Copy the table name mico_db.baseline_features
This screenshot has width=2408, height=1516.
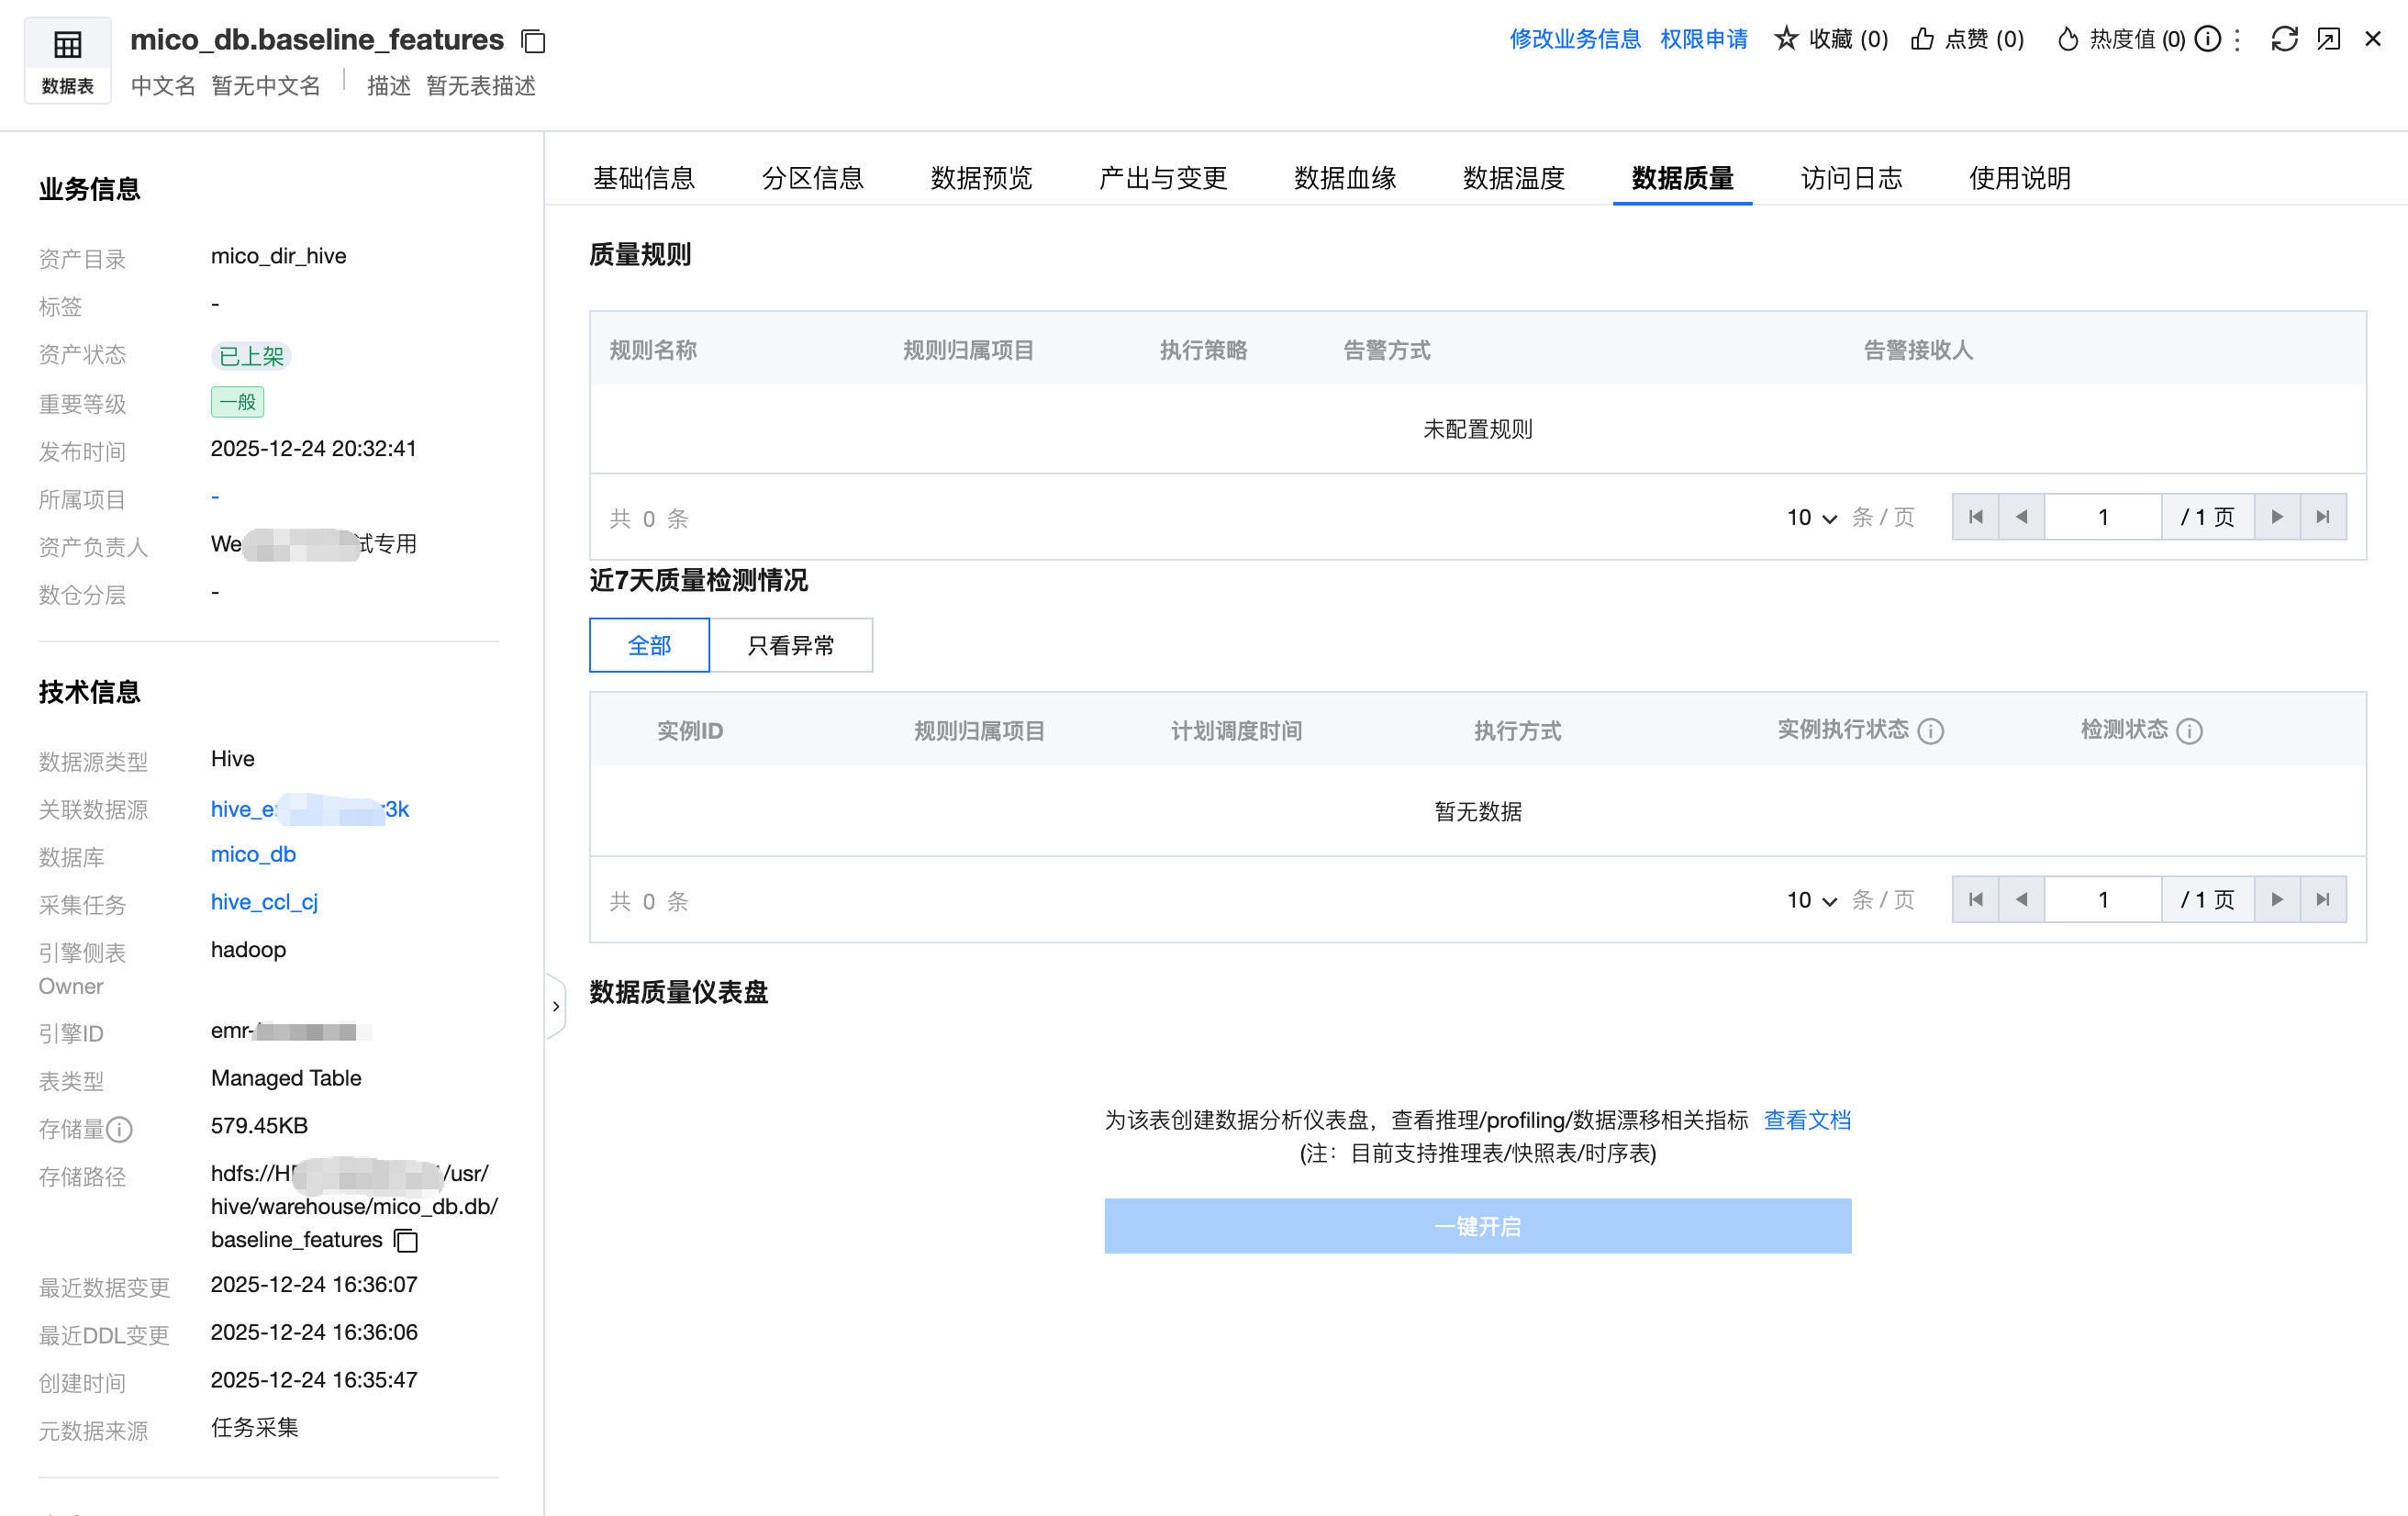pyautogui.click(x=533, y=41)
